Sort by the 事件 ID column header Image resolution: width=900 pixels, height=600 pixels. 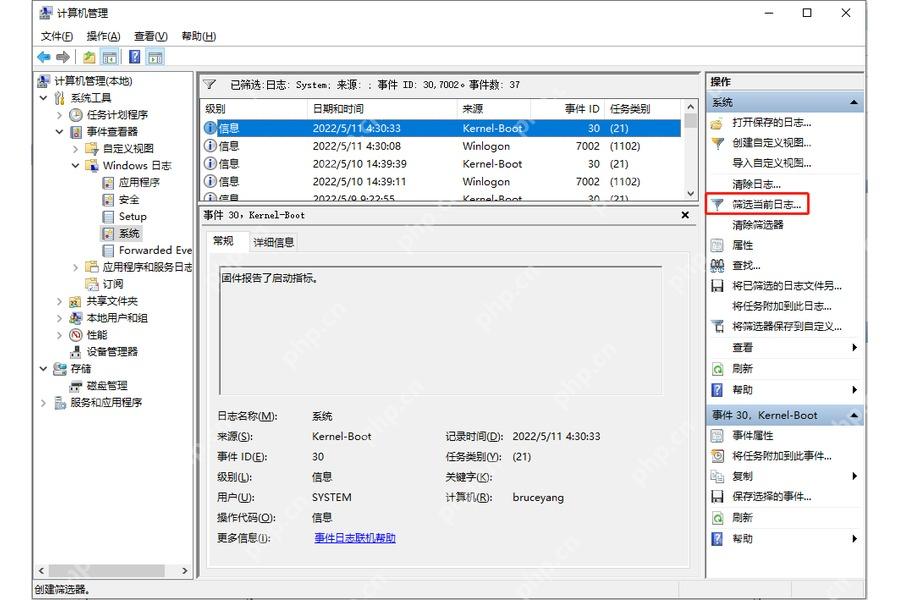click(x=566, y=109)
